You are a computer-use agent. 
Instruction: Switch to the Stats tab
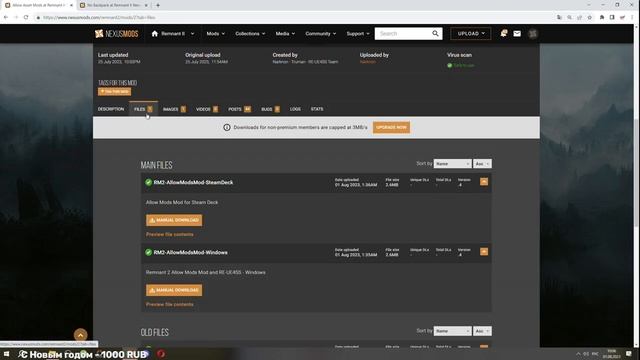click(317, 109)
